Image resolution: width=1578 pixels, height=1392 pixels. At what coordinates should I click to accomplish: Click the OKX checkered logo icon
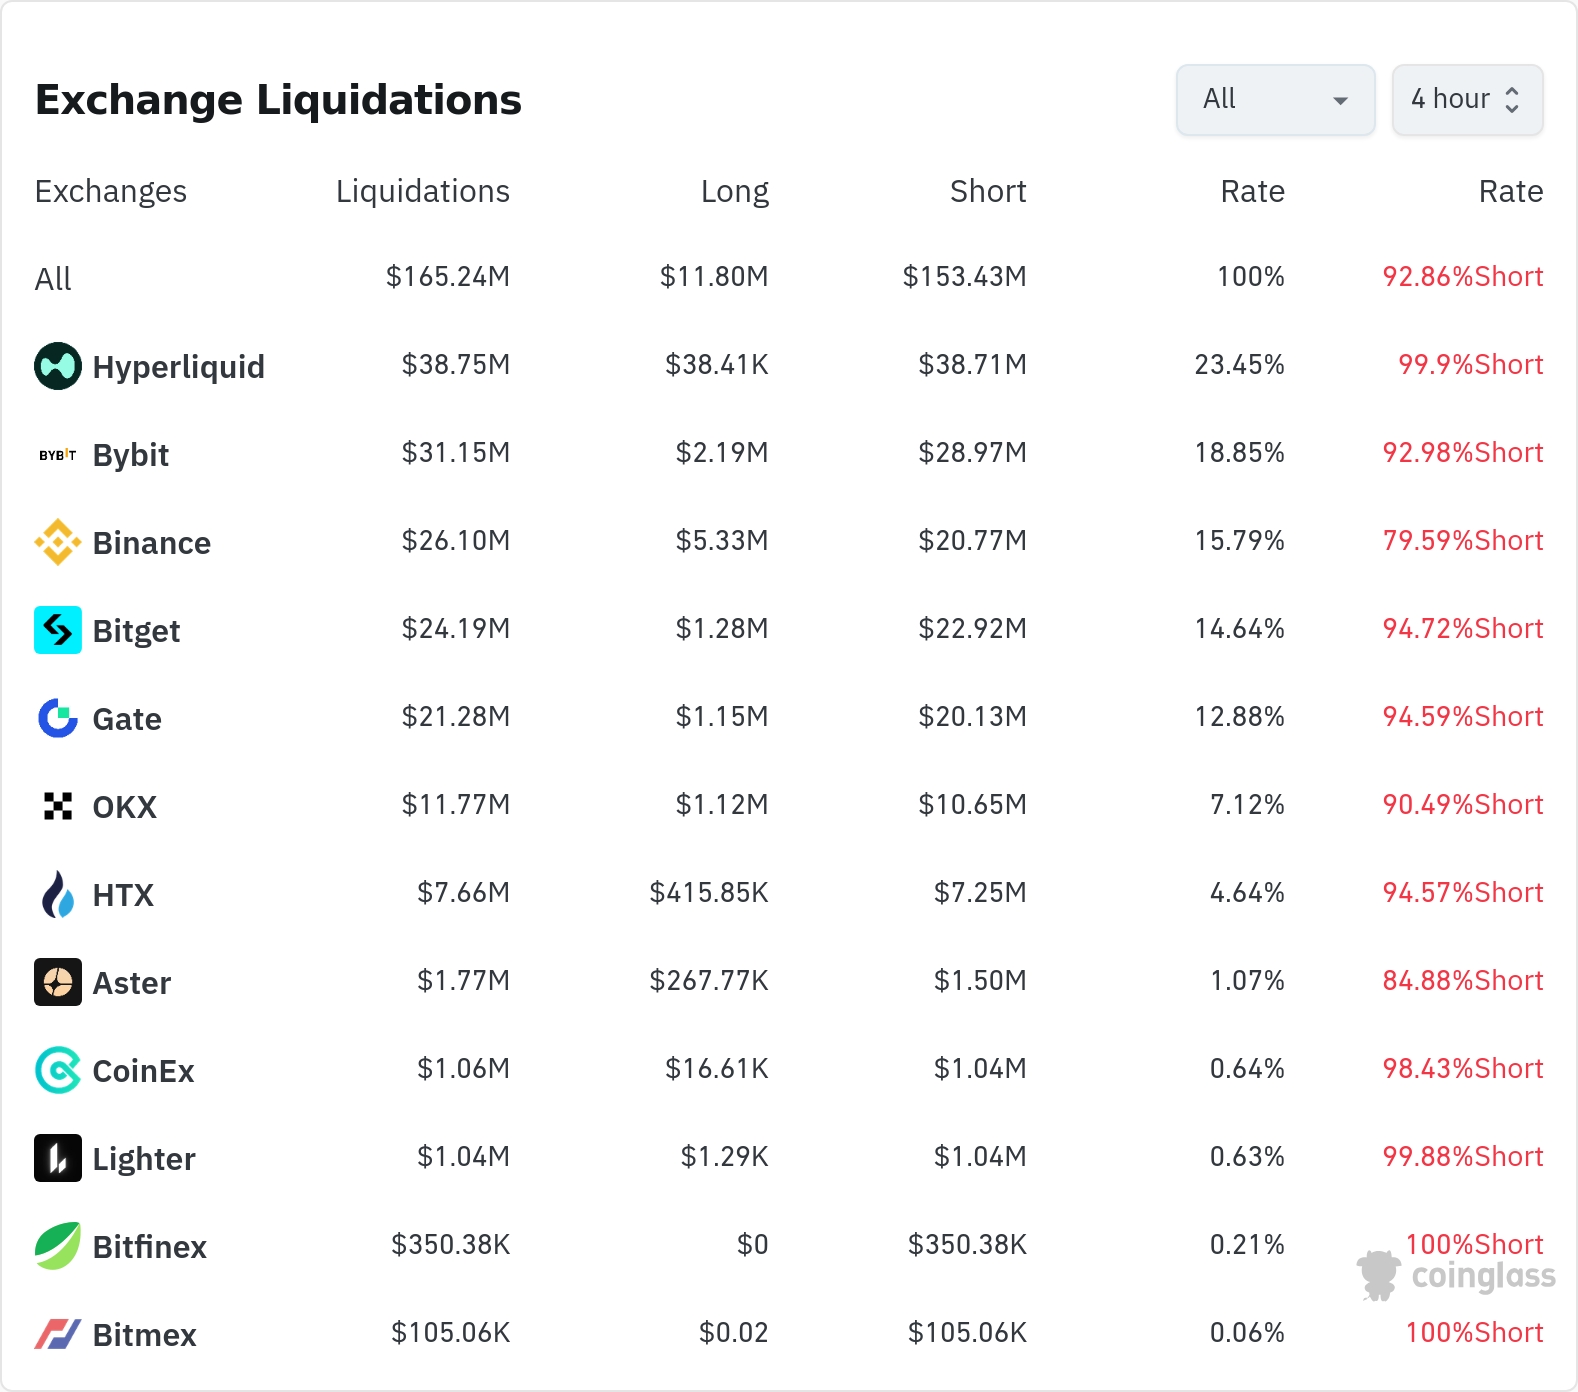58,806
